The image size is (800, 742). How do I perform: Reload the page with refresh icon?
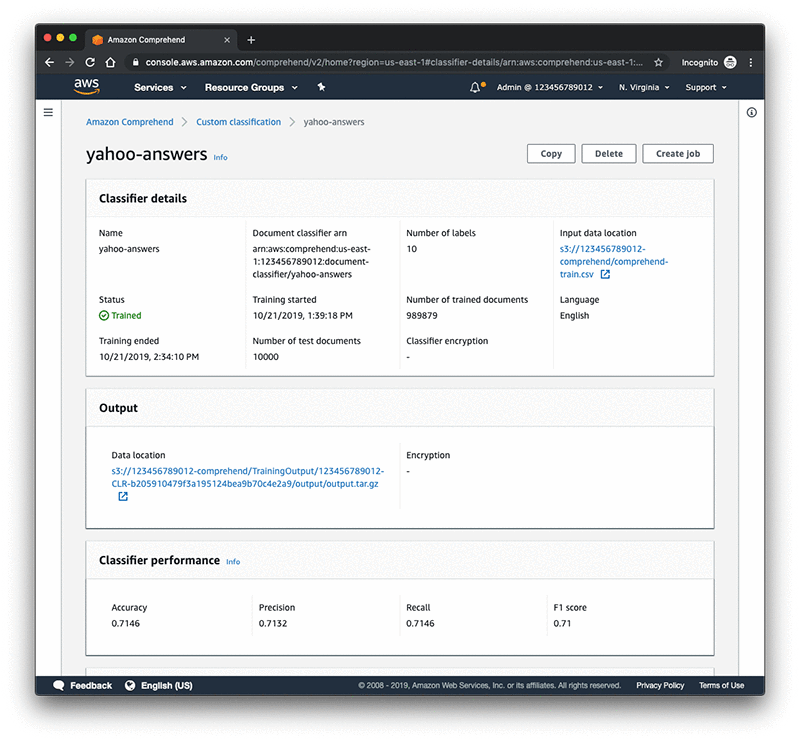(90, 62)
